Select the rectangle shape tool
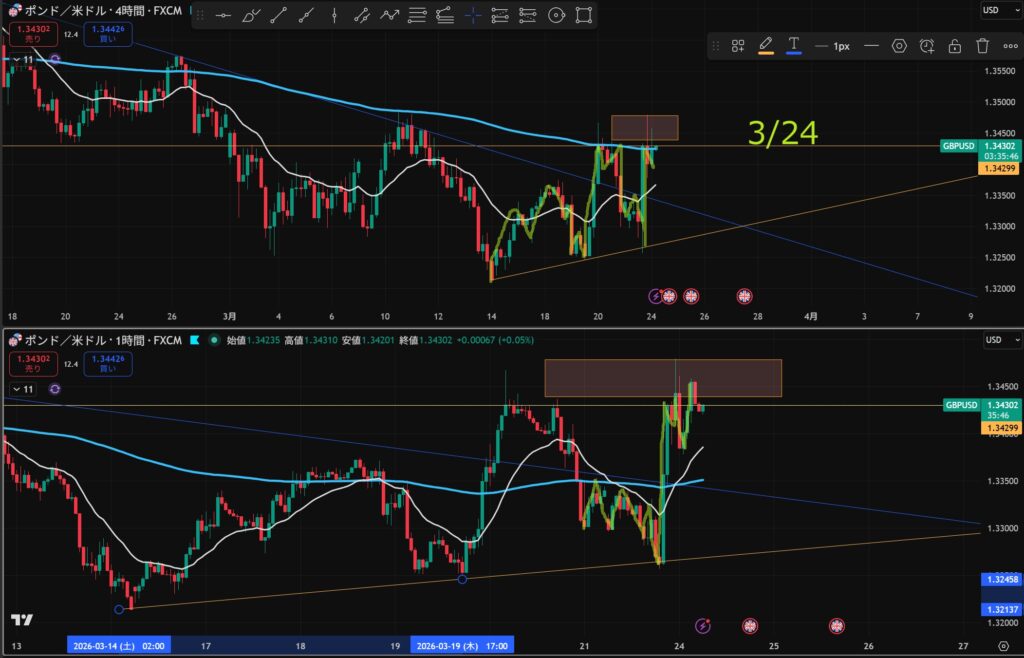1024x658 pixels. (x=584, y=16)
